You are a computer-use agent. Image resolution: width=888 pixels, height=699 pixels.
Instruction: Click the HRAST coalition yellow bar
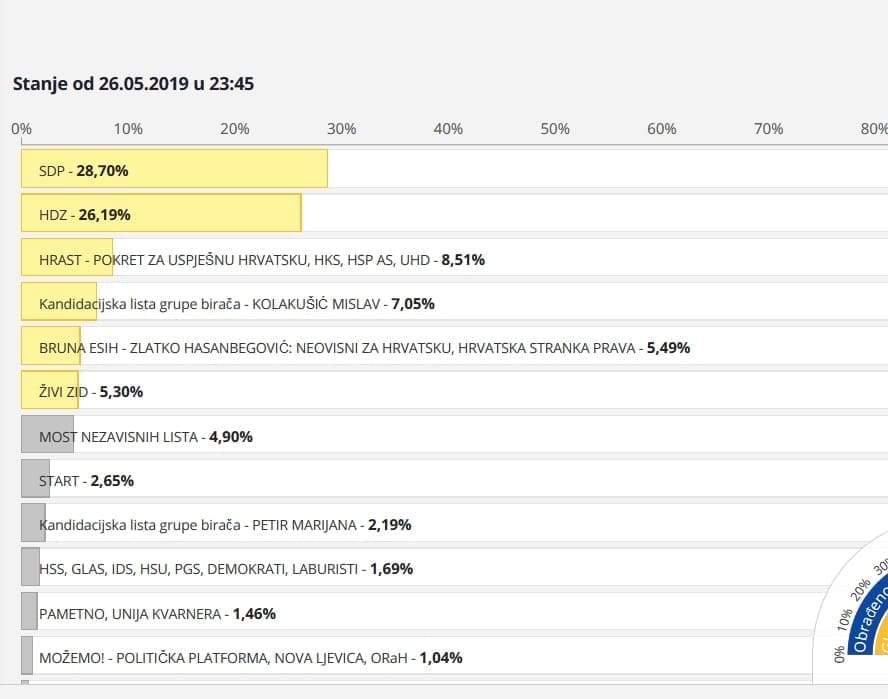(66, 258)
